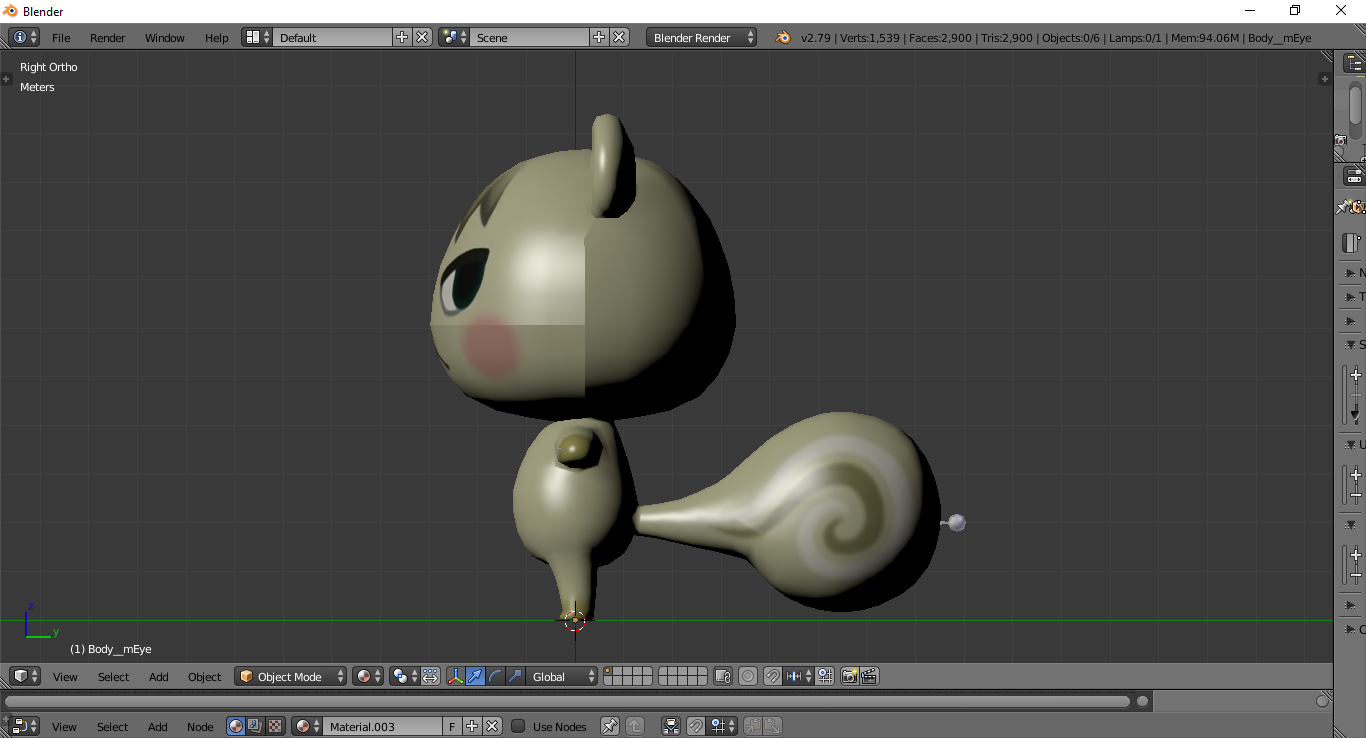Open viewport shading mode selector
Viewport: 1366px width, 738px height.
tap(368, 677)
